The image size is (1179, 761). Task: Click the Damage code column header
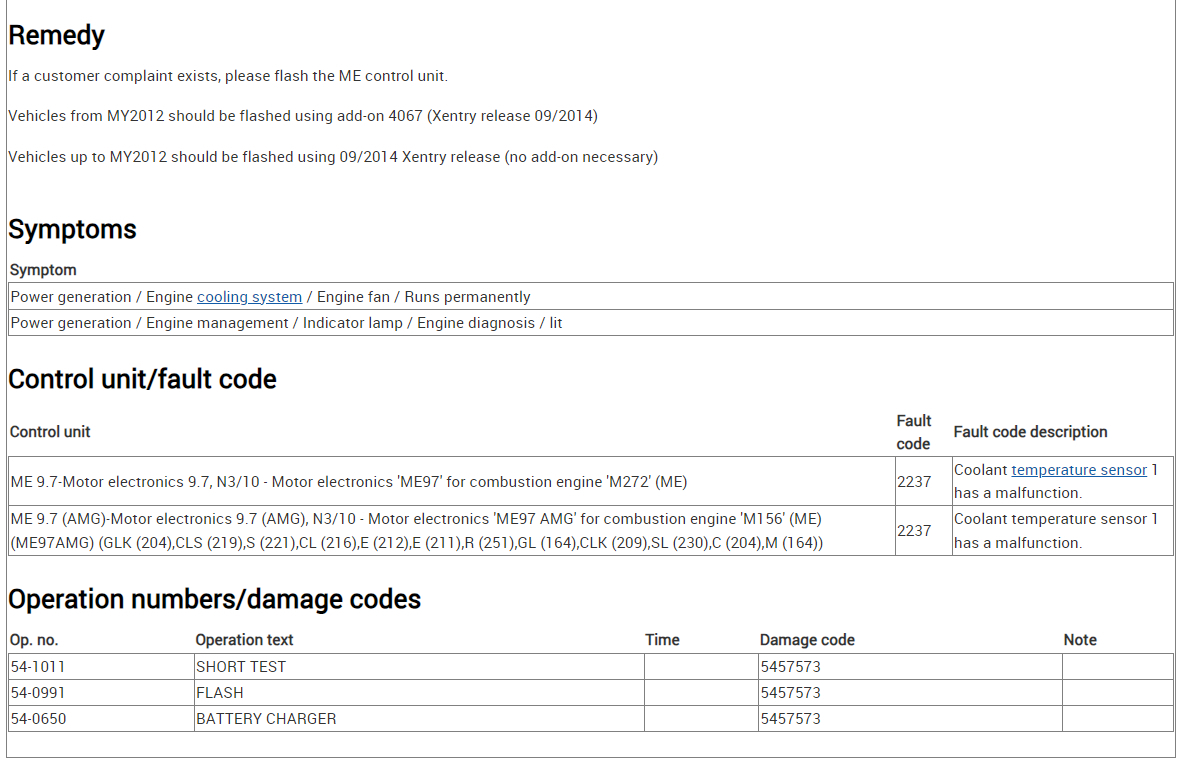[807, 640]
